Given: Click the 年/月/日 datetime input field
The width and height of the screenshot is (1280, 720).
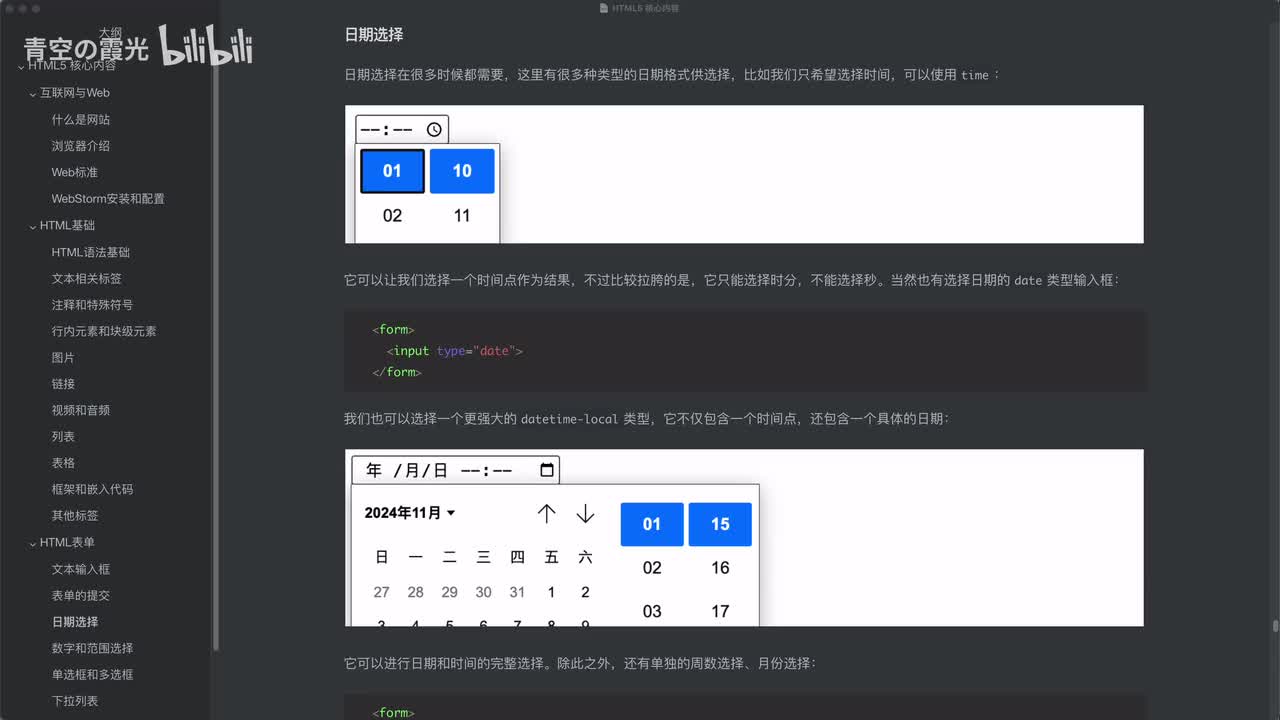Looking at the screenshot, I should (x=455, y=470).
